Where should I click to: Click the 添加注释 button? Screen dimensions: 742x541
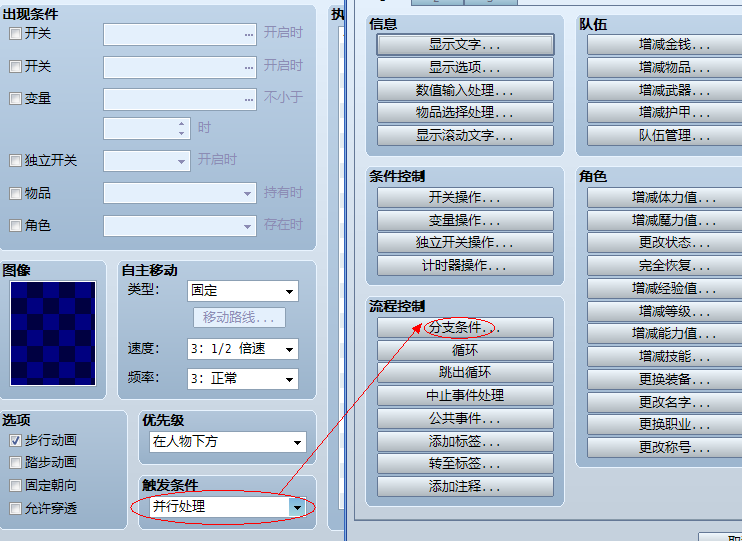coord(465,486)
